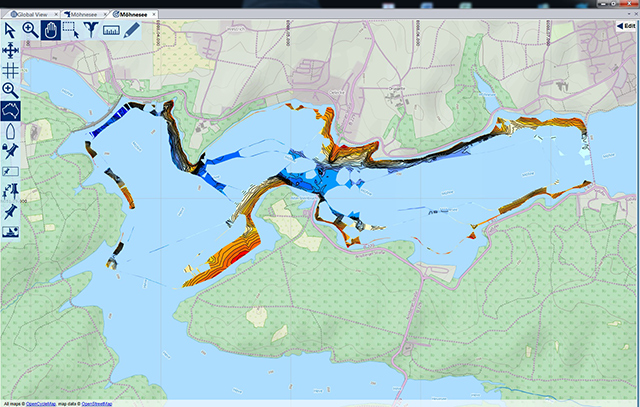Viewport: 640px width, 407px height.
Task: Select the pencil edit tool
Action: point(132,30)
